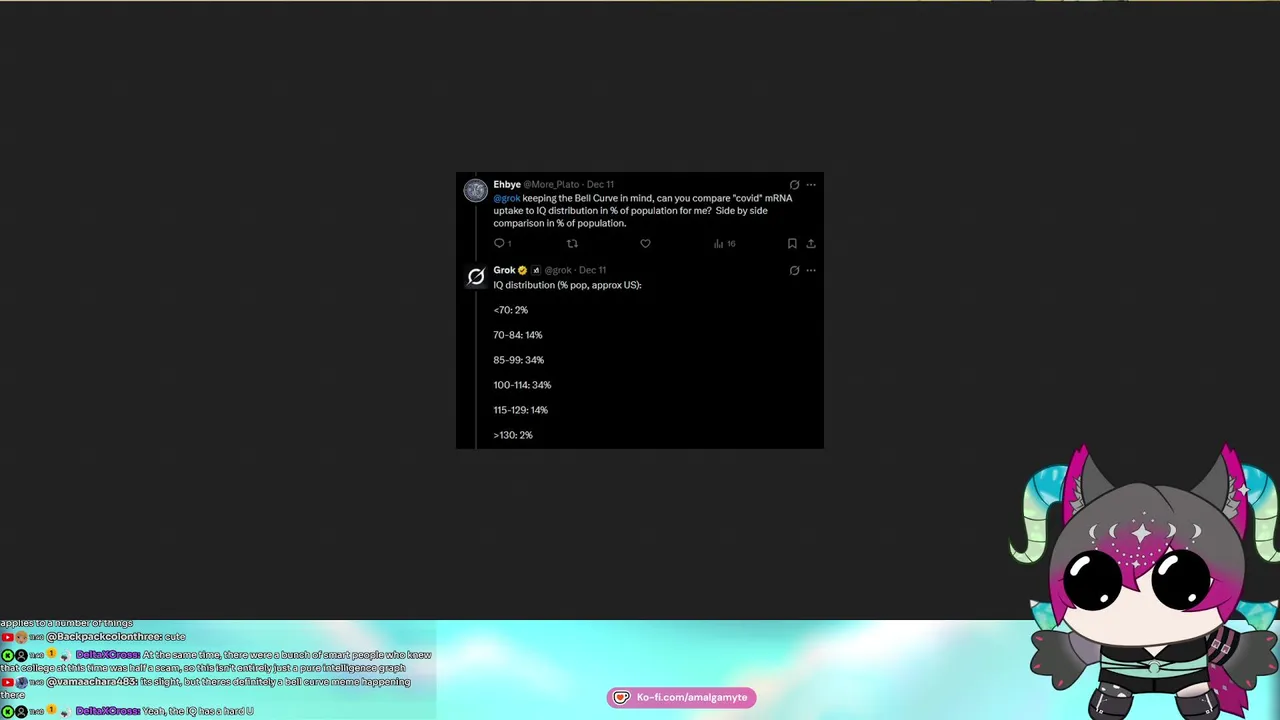
Task: Click the @Backpackcolonthree username in chat
Action: point(103,637)
